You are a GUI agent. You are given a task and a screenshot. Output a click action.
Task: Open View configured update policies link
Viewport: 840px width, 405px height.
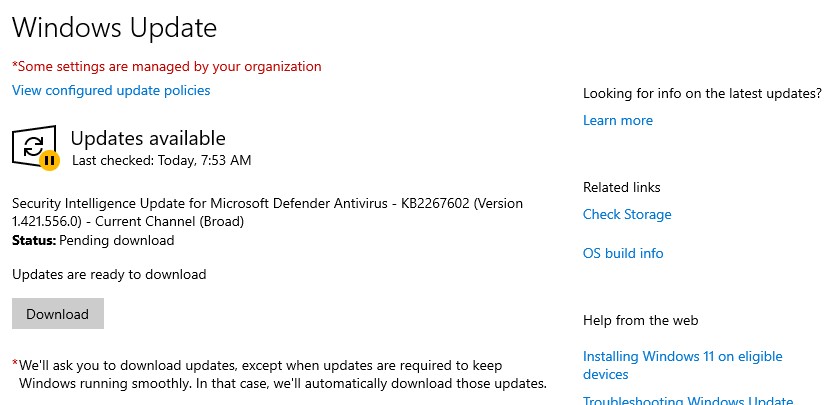(x=111, y=90)
